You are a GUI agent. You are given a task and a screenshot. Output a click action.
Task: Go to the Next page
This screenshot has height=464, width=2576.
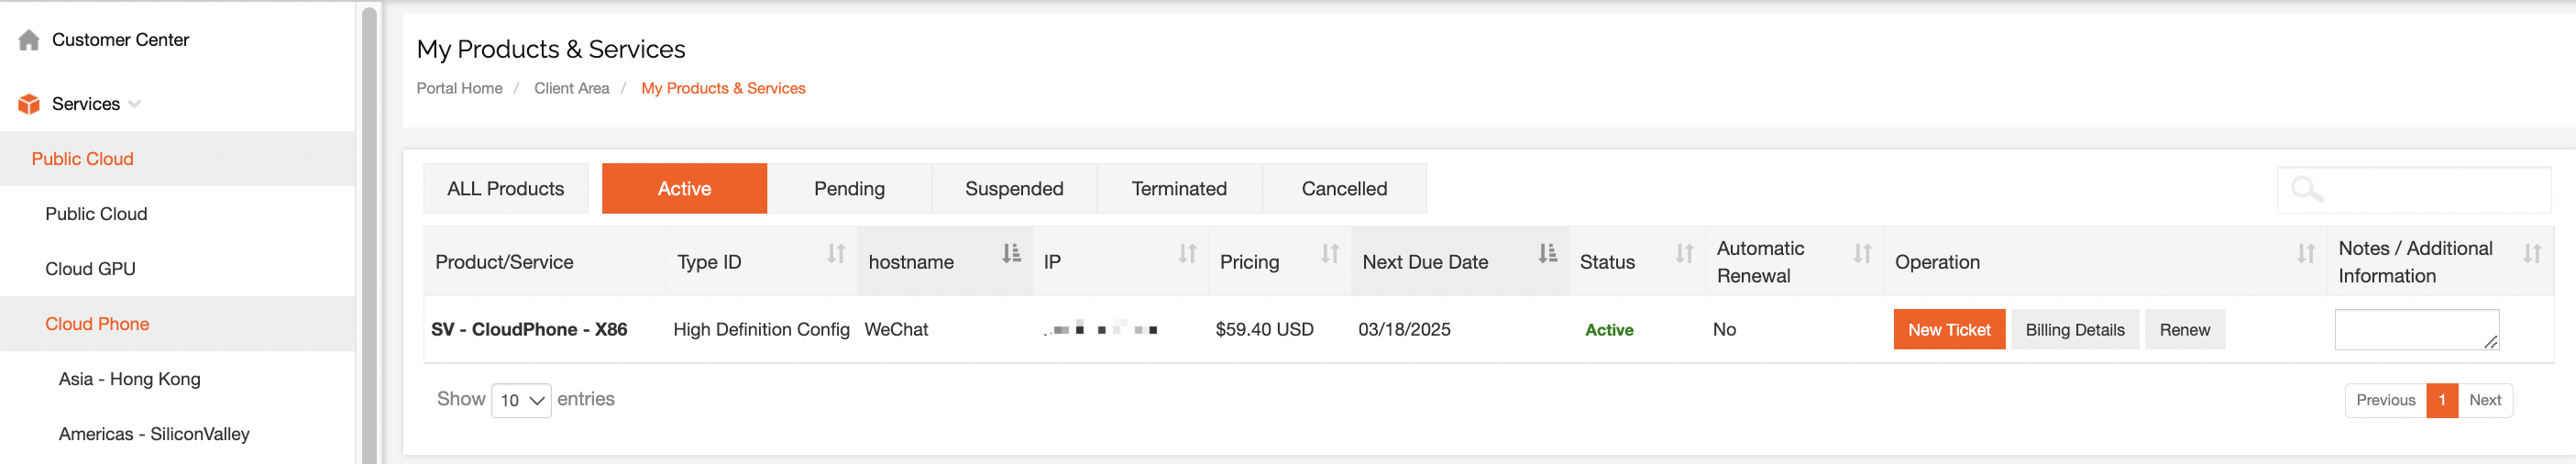pyautogui.click(x=2484, y=400)
